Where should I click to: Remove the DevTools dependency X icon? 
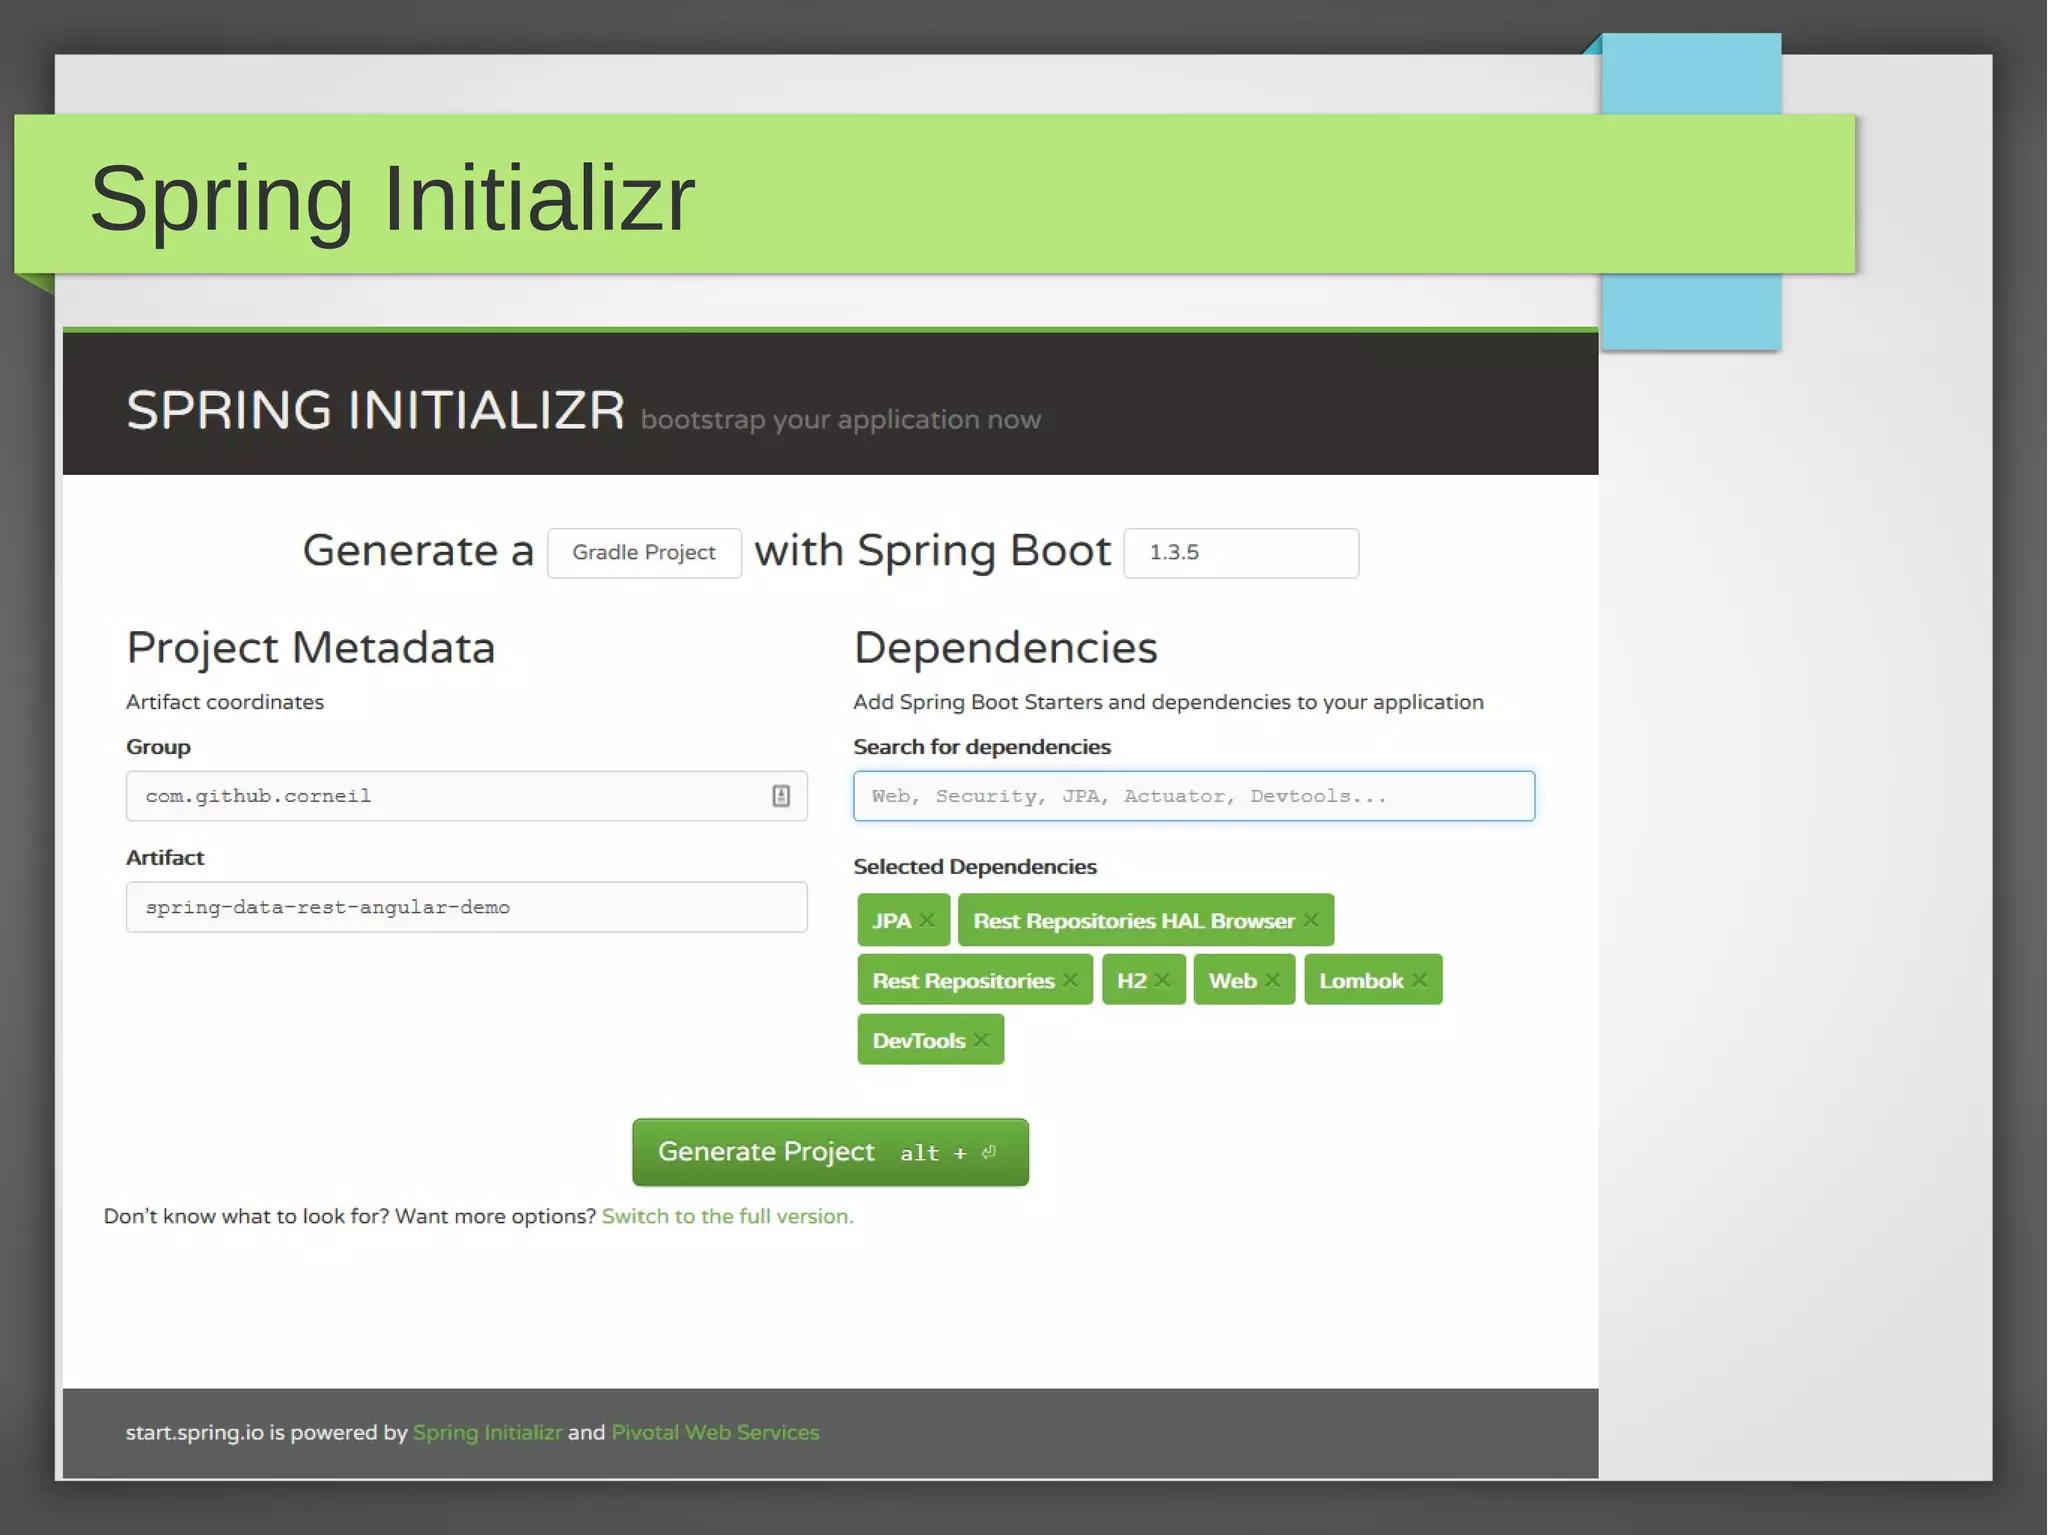981,1040
